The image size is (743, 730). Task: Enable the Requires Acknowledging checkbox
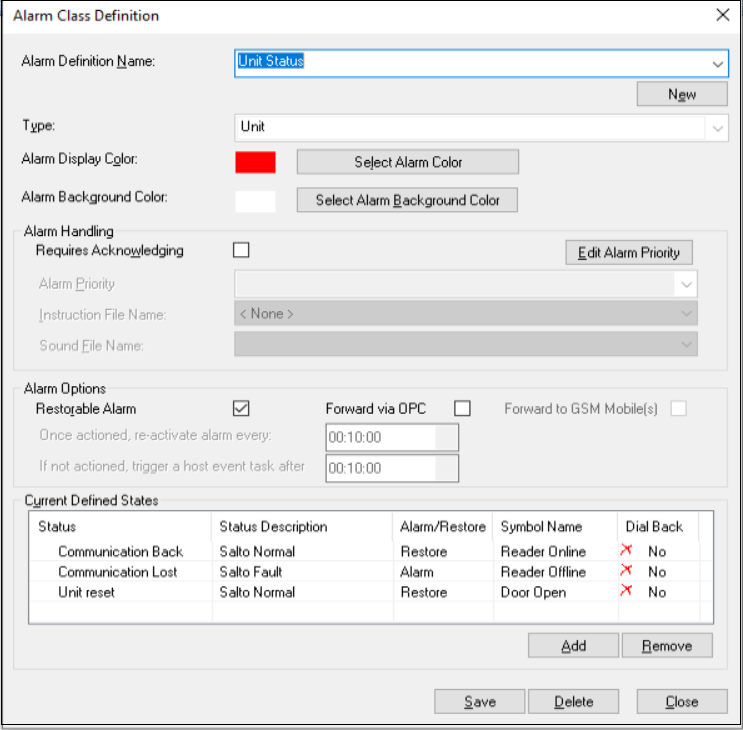[x=240, y=250]
